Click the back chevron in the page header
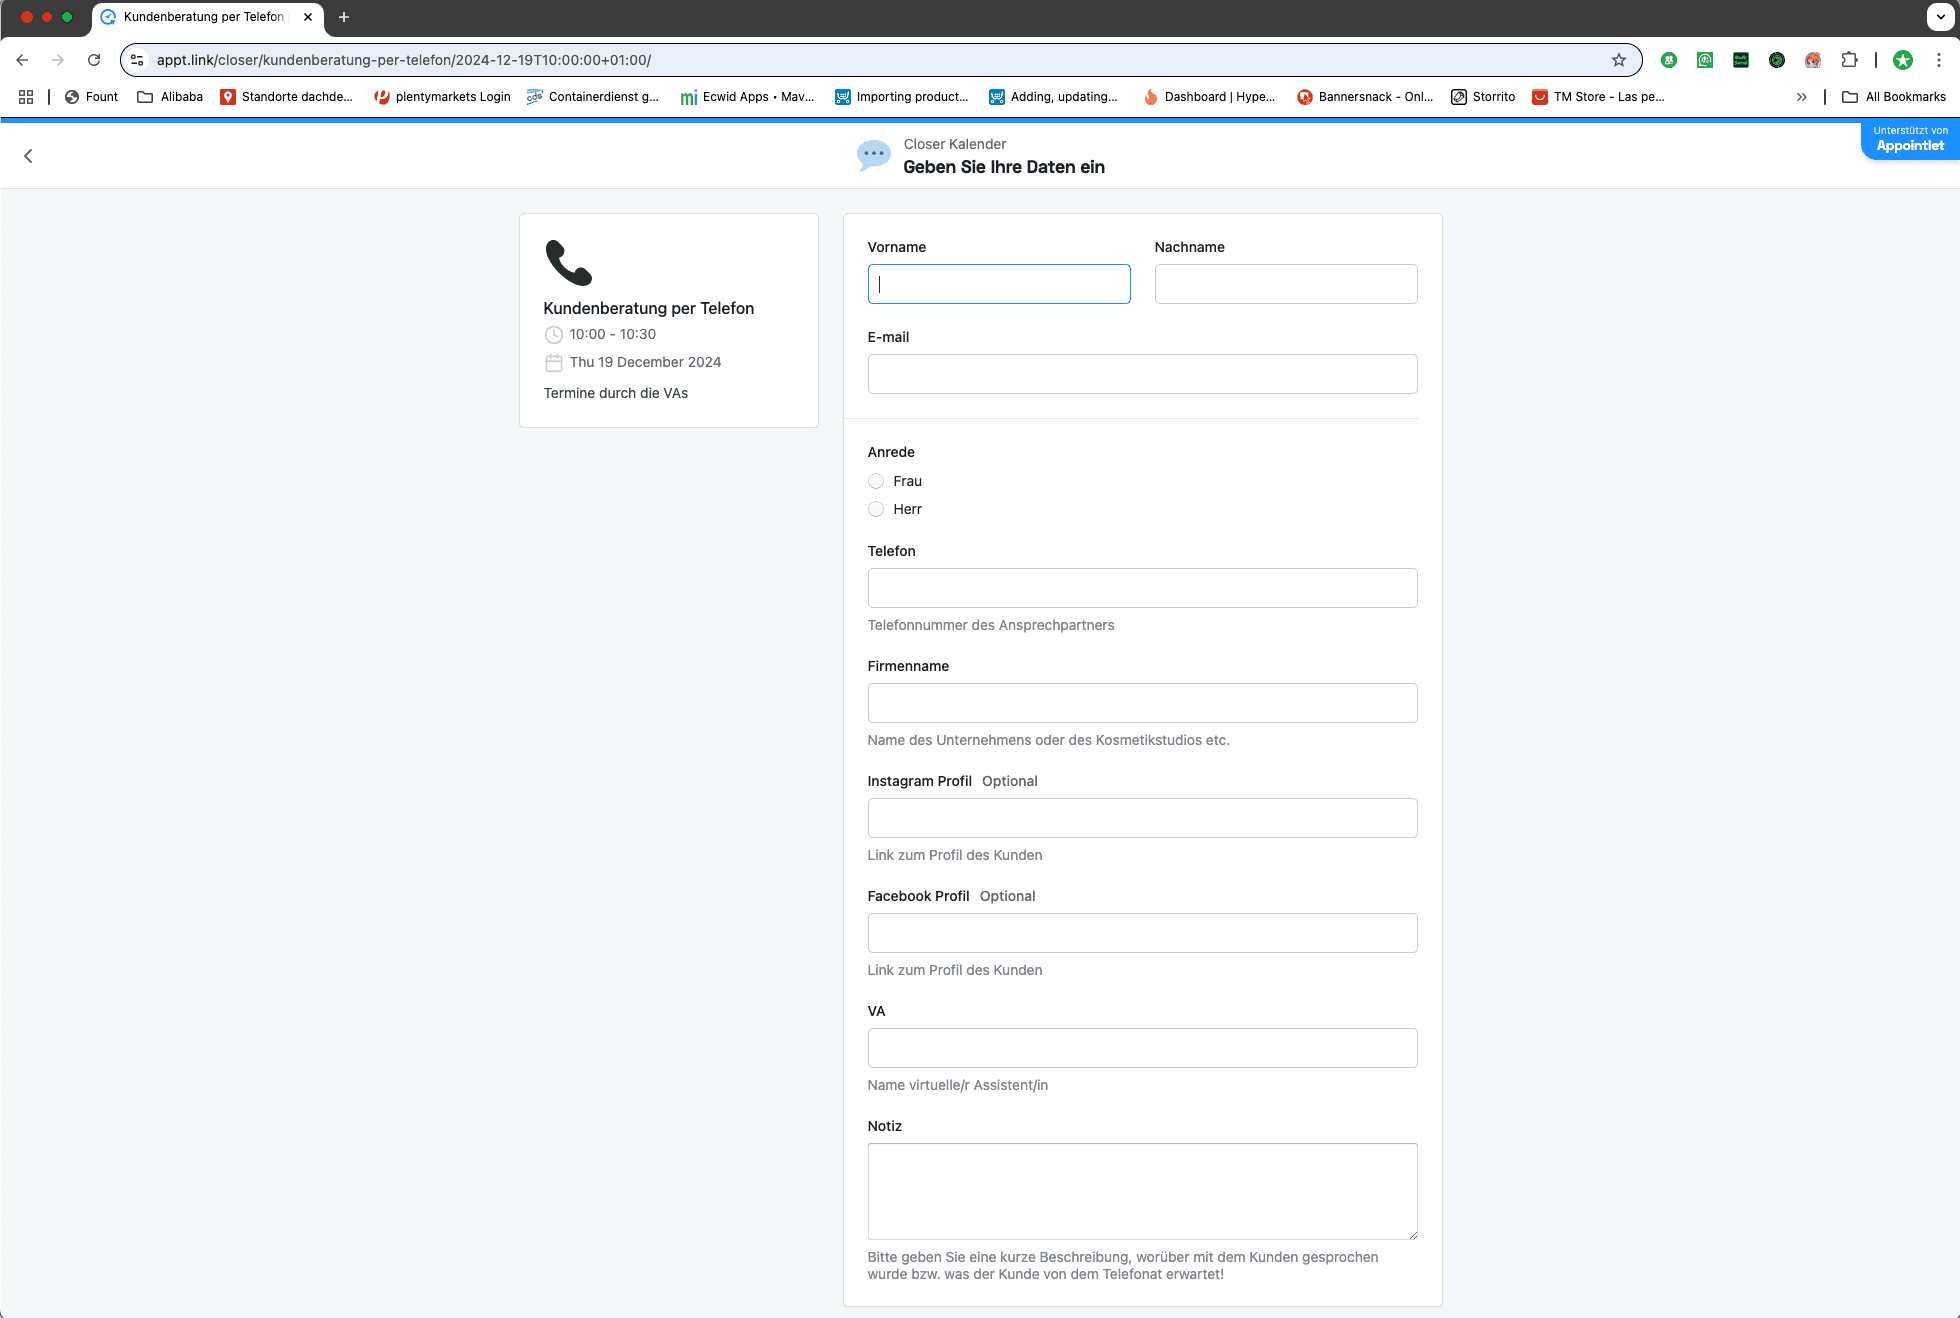The width and height of the screenshot is (1960, 1318). tap(28, 156)
